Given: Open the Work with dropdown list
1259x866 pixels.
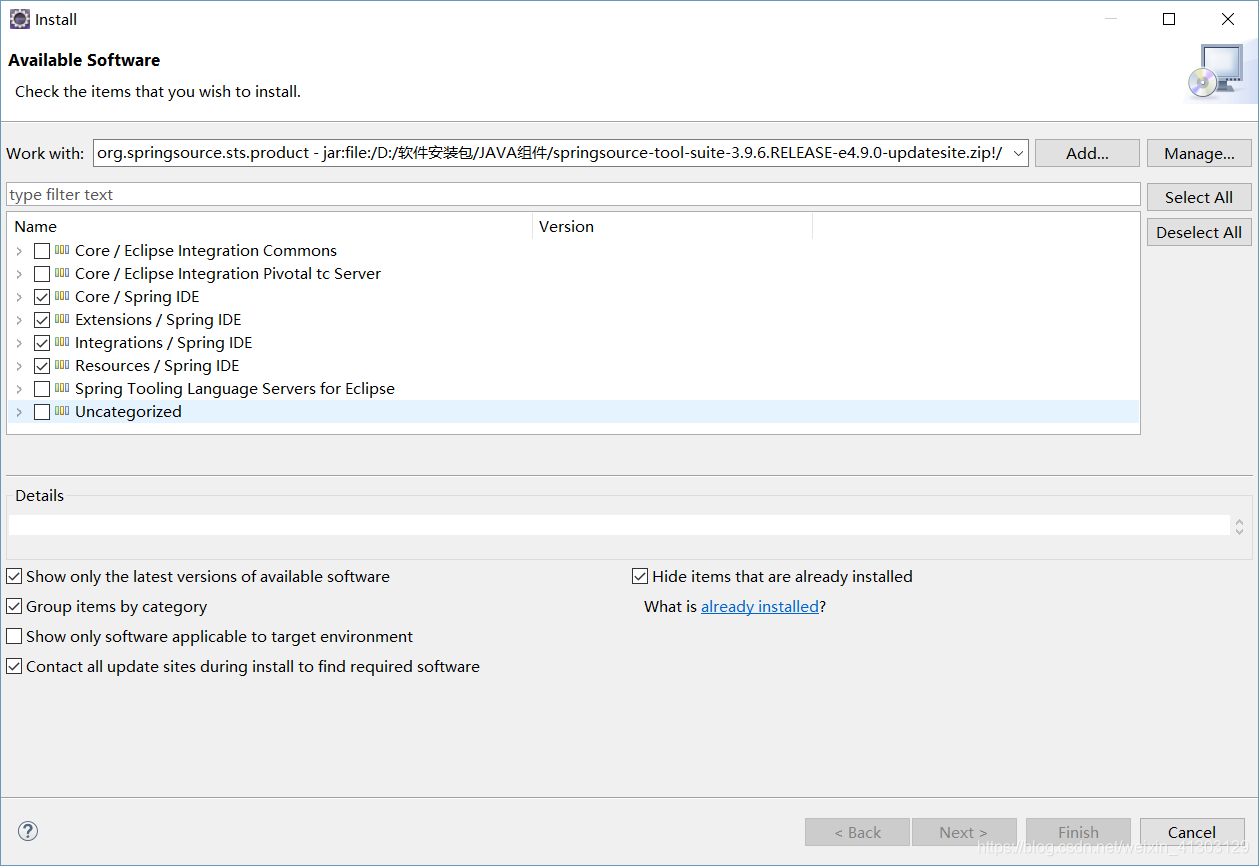Looking at the screenshot, I should [x=1018, y=153].
